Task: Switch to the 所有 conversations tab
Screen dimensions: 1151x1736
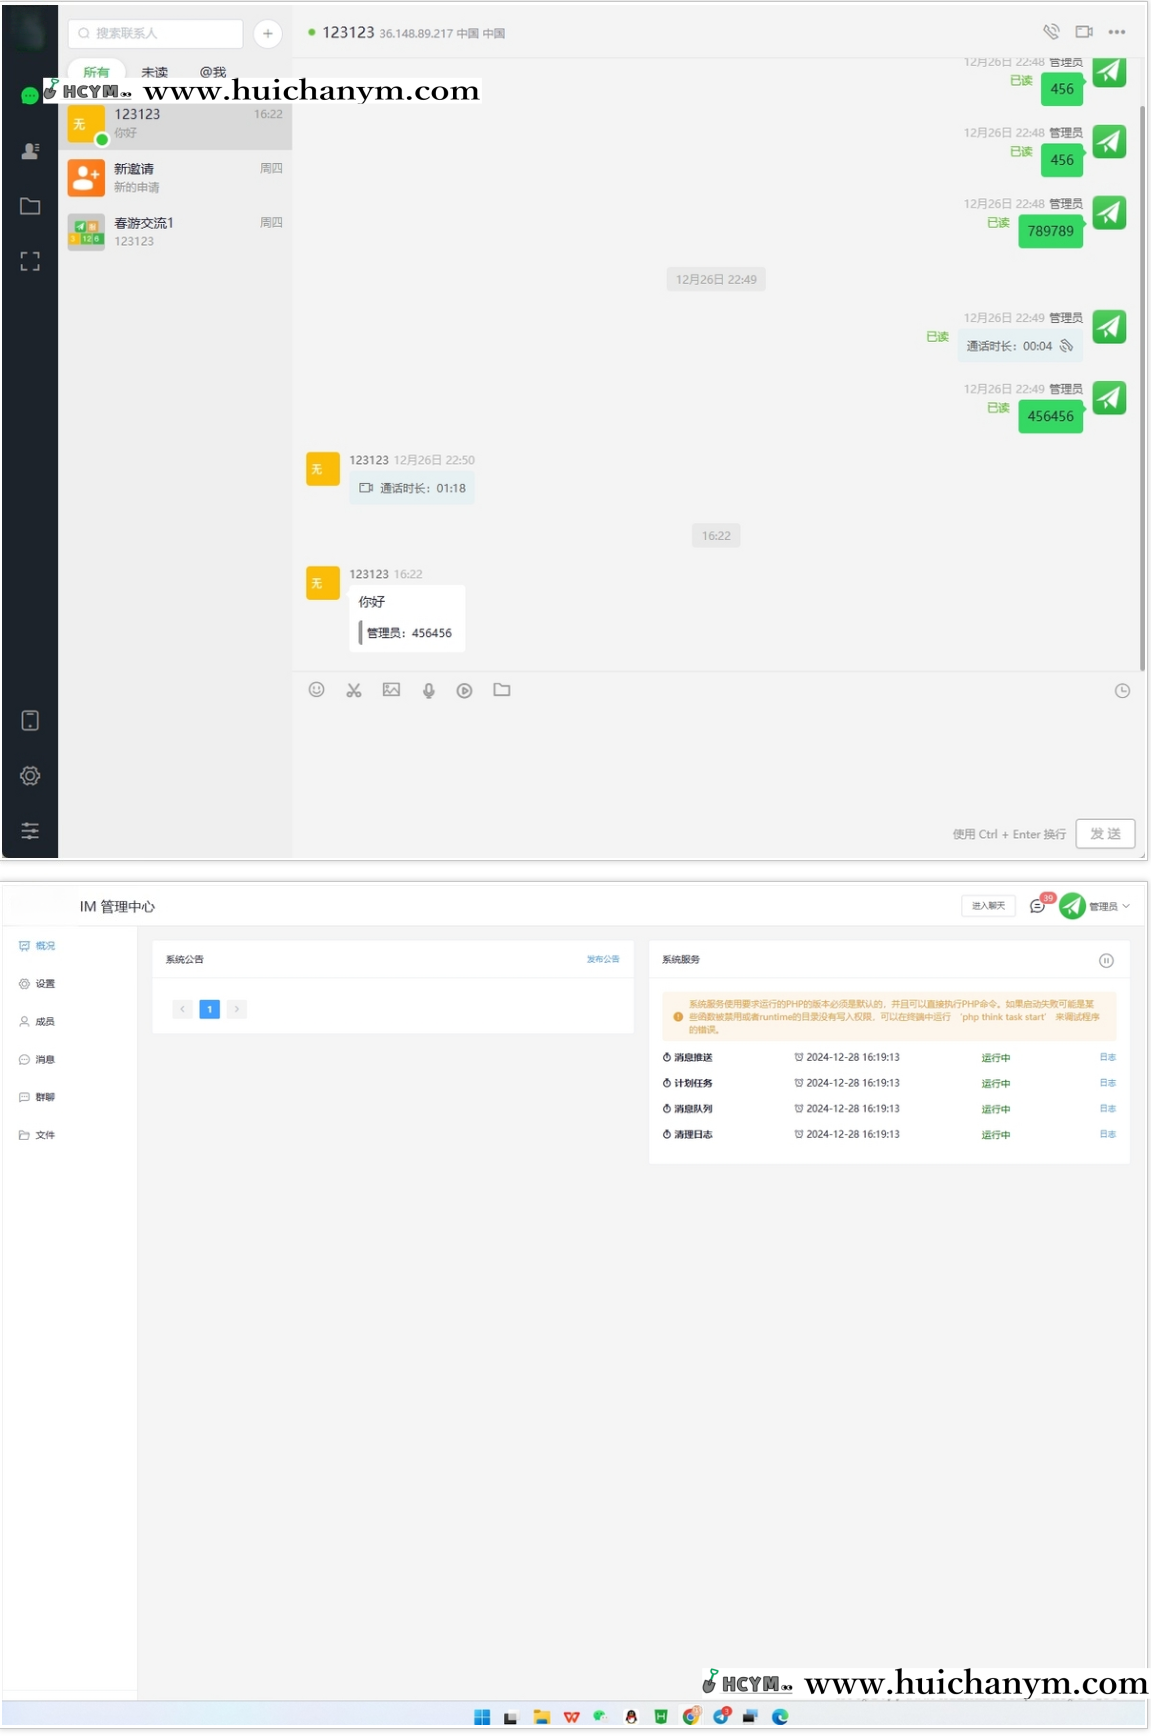Action: tap(97, 72)
